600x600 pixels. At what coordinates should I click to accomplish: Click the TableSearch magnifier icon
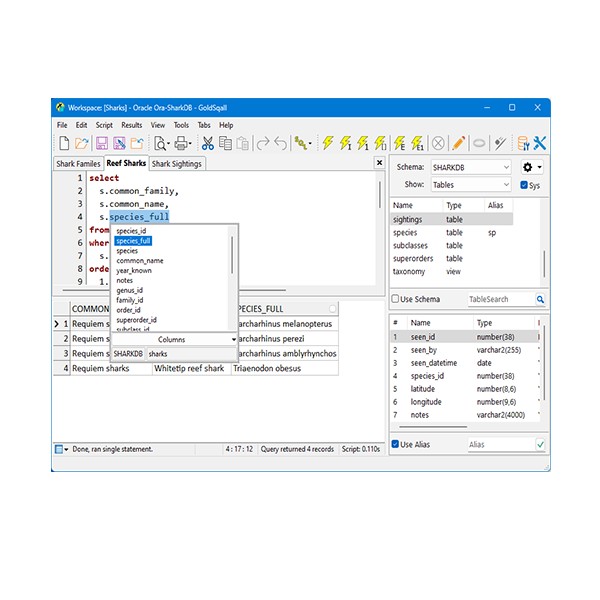[x=540, y=299]
